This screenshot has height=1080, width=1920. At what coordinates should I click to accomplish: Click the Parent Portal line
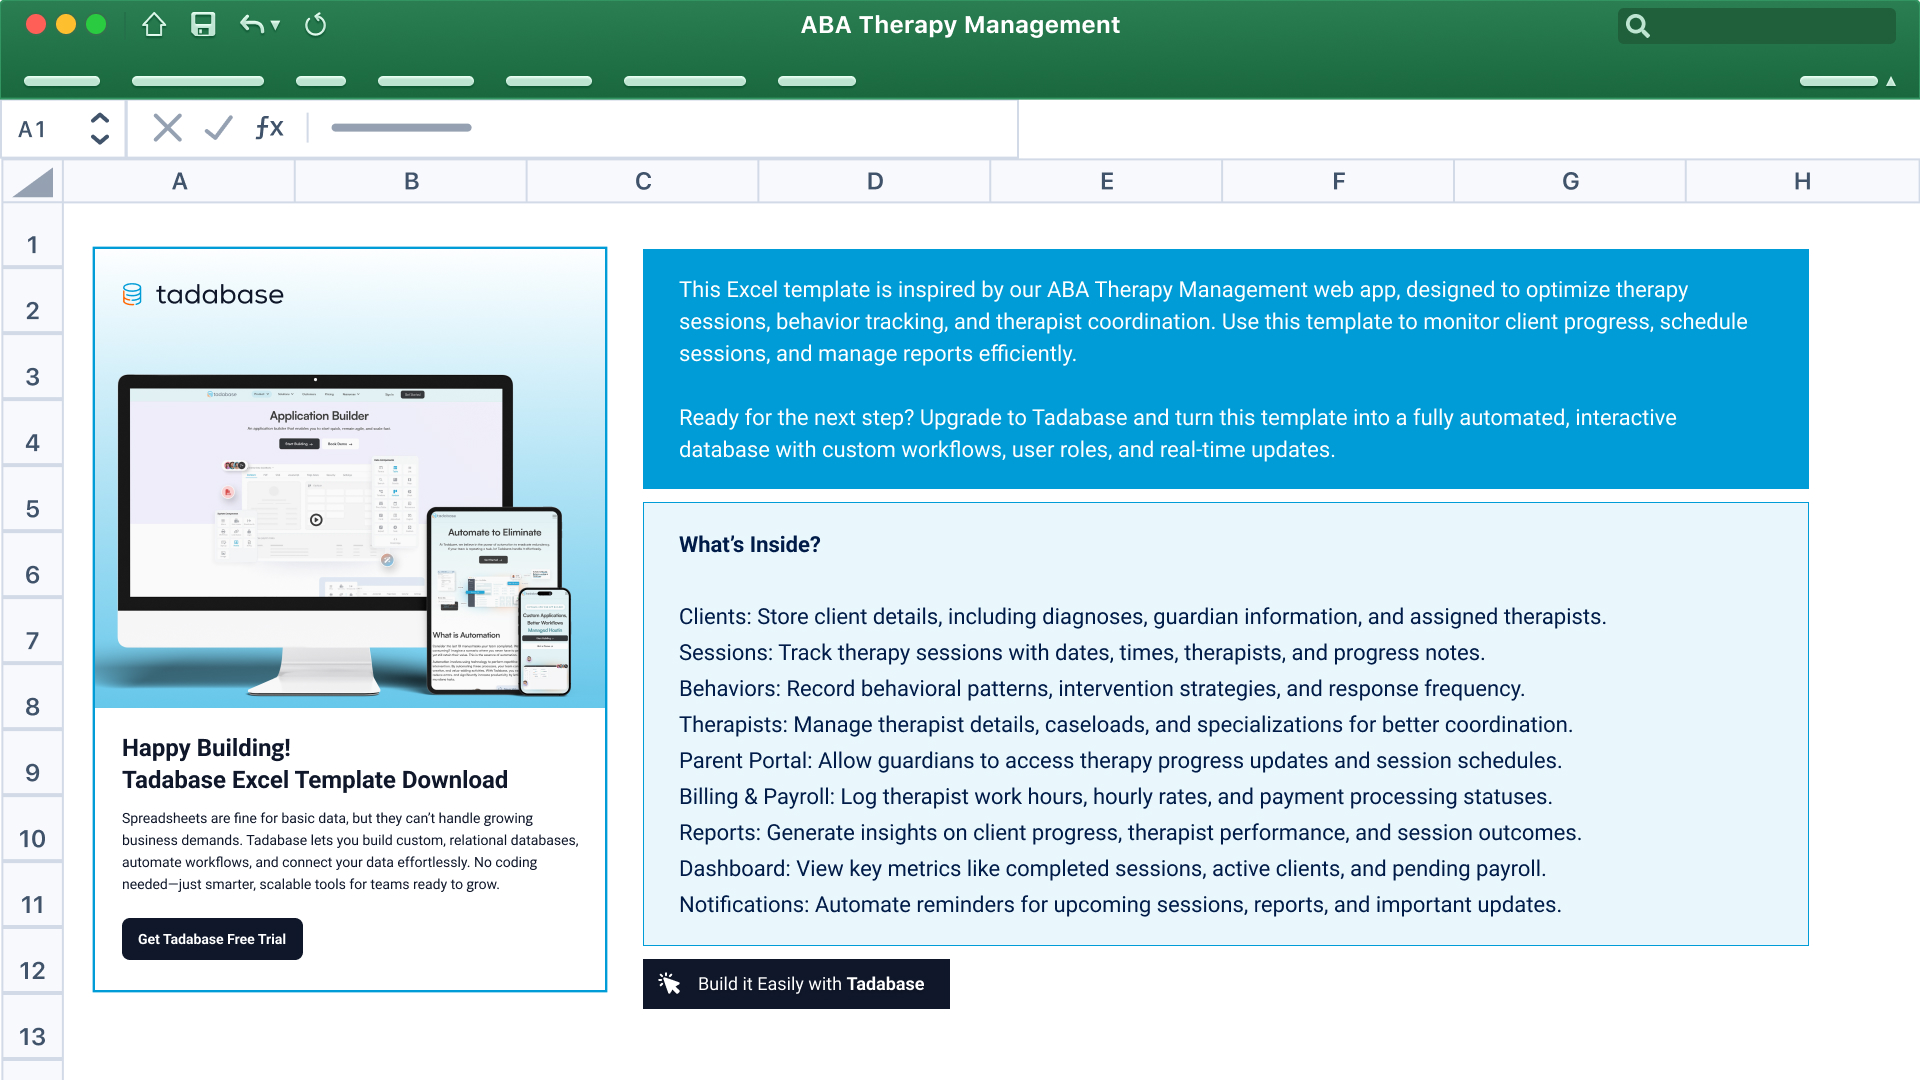[x=1120, y=761]
